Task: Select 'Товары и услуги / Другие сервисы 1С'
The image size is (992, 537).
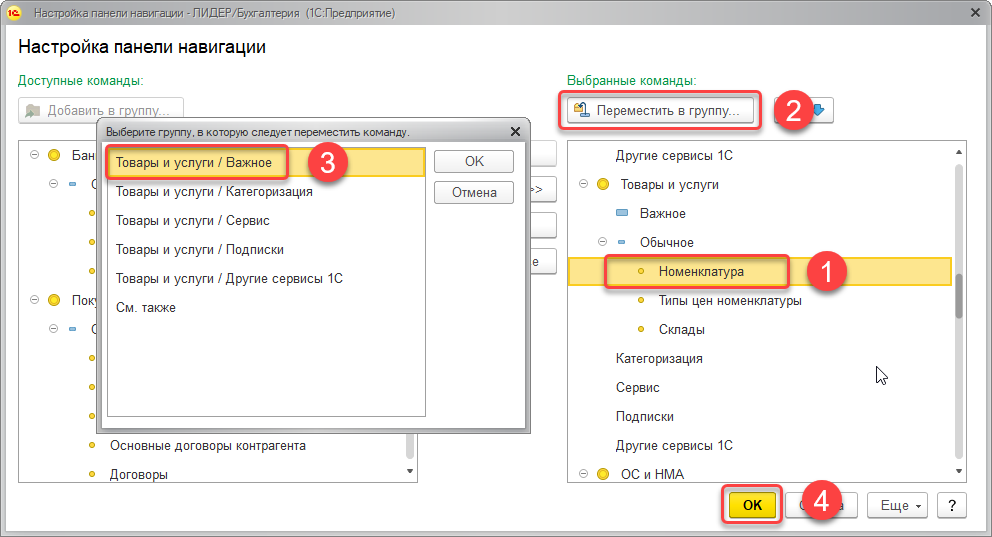Action: click(266, 279)
